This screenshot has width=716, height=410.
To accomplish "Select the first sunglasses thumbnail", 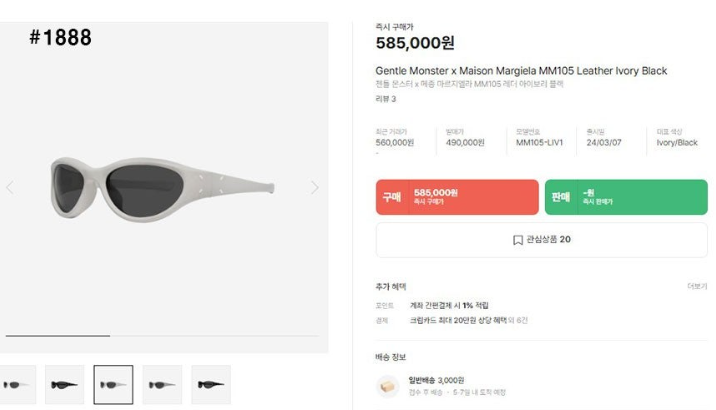I will tap(17, 384).
